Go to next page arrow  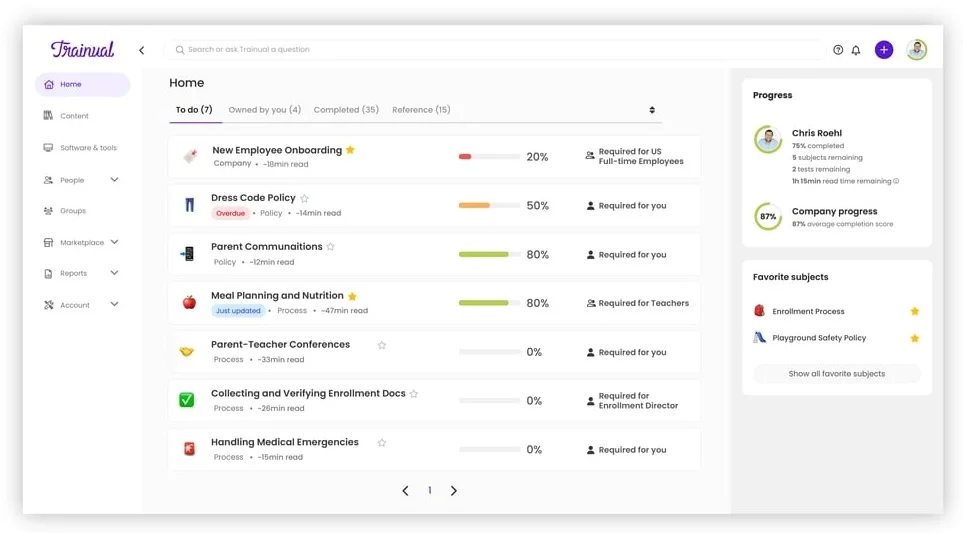[453, 491]
